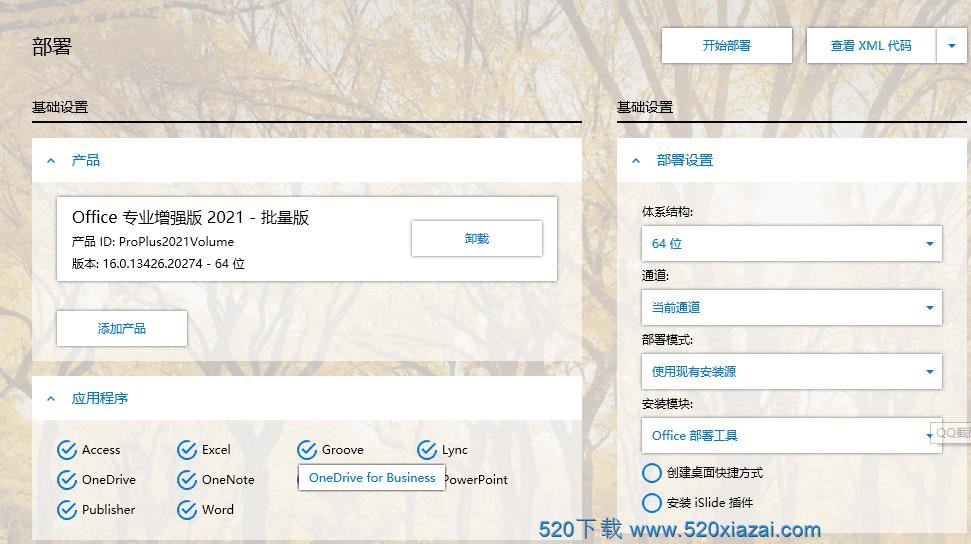Uncheck the Lync application
Viewport: 971px width, 544px height.
point(427,450)
